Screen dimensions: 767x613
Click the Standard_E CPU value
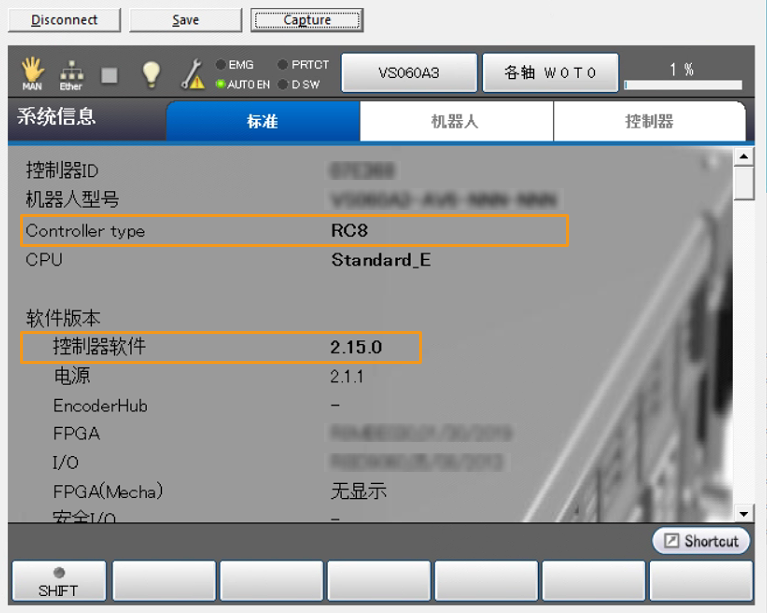pos(381,260)
